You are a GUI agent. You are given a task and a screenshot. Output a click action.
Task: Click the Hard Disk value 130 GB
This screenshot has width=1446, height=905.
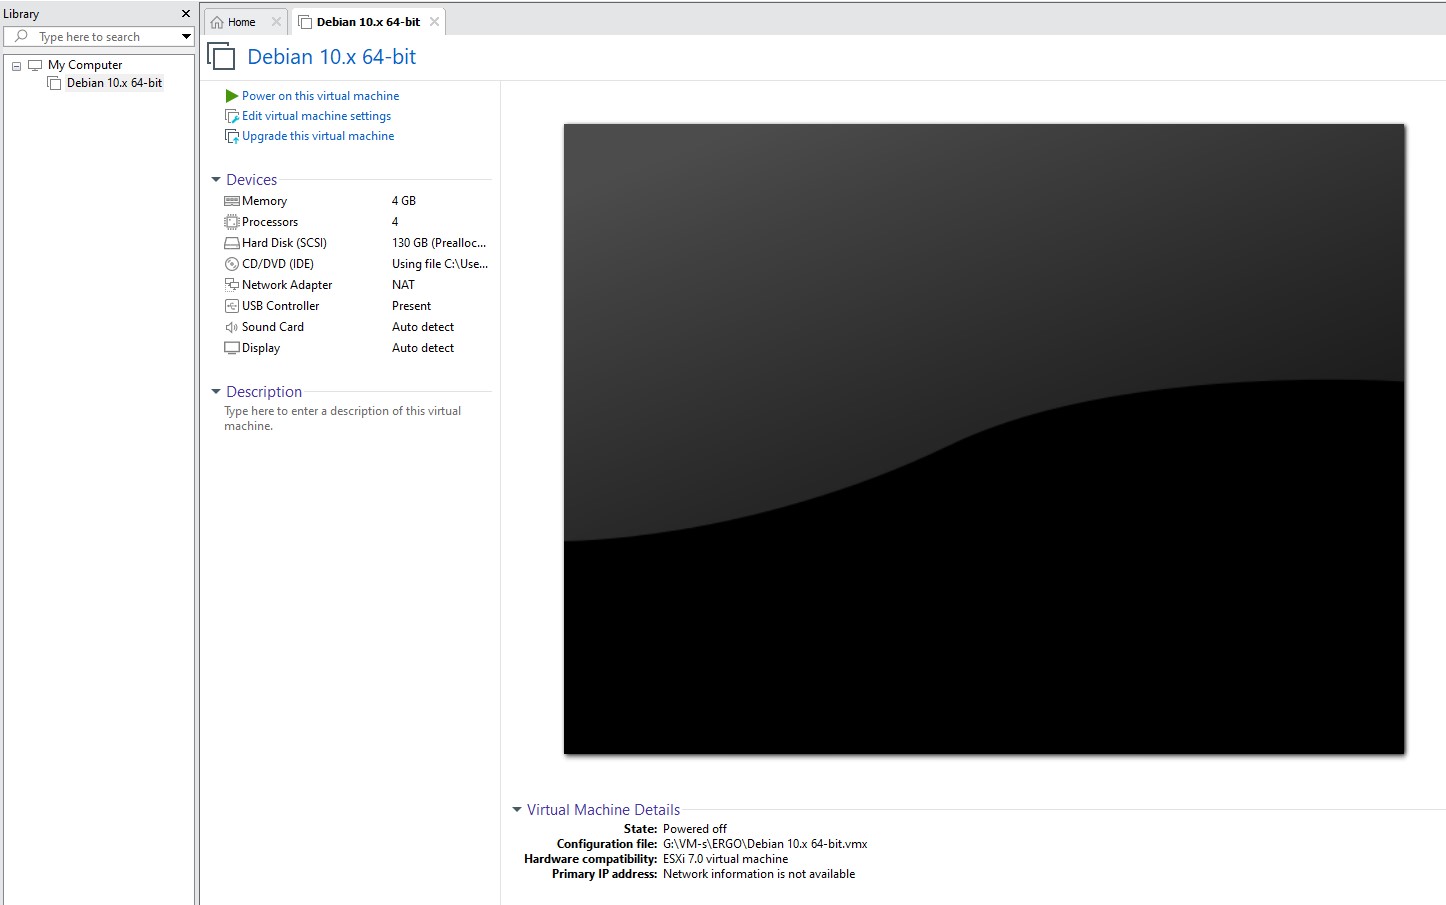pyautogui.click(x=439, y=243)
